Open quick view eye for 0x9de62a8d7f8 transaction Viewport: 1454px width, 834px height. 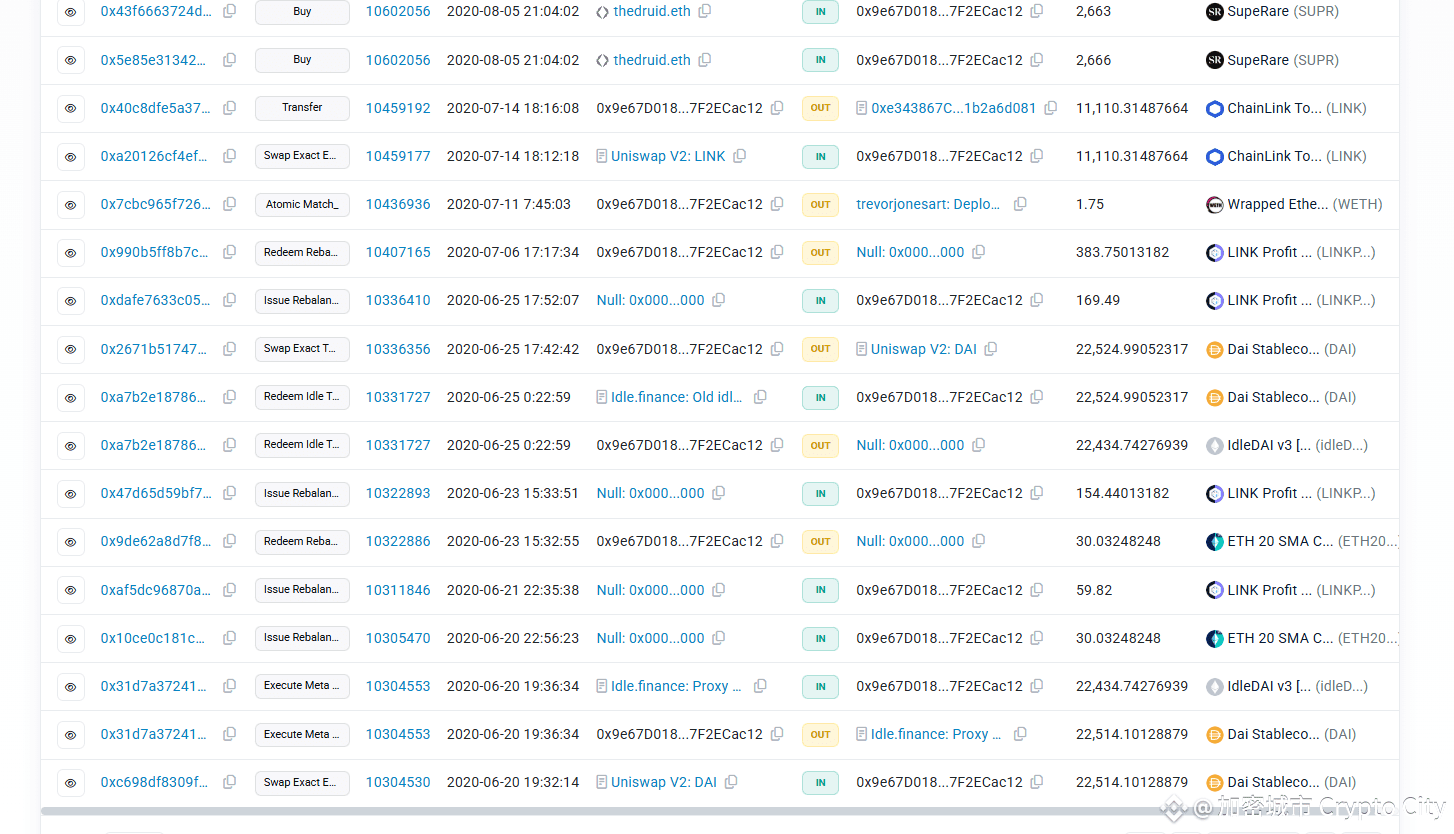[71, 542]
